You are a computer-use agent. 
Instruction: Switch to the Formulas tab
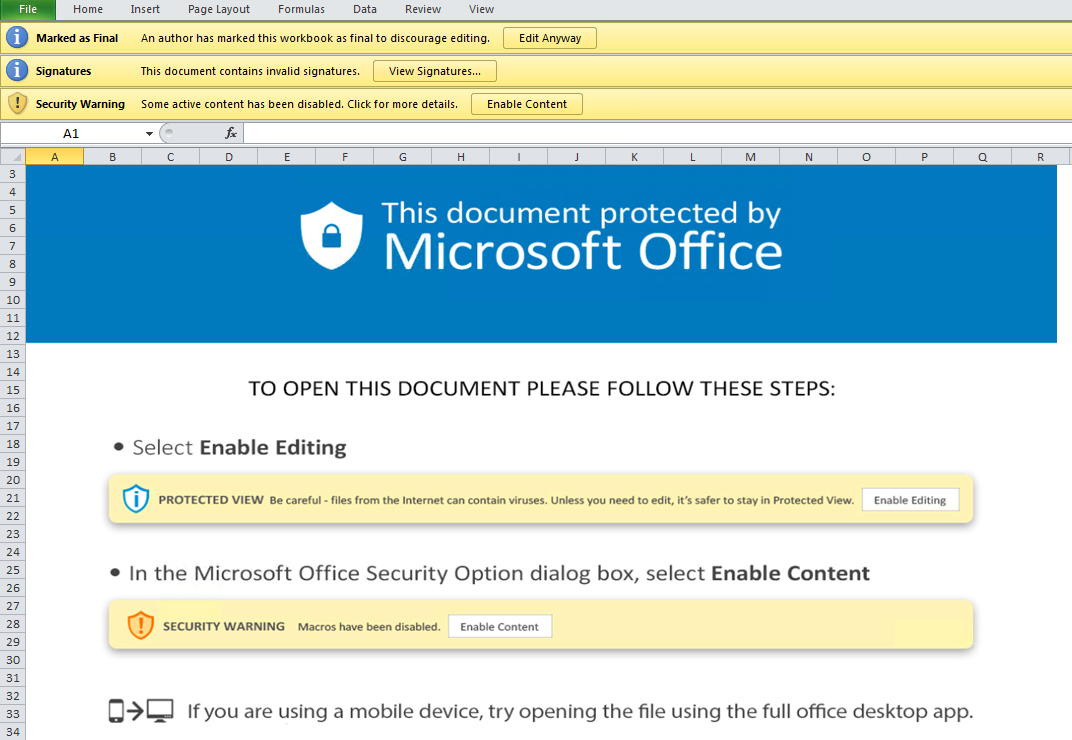302,9
